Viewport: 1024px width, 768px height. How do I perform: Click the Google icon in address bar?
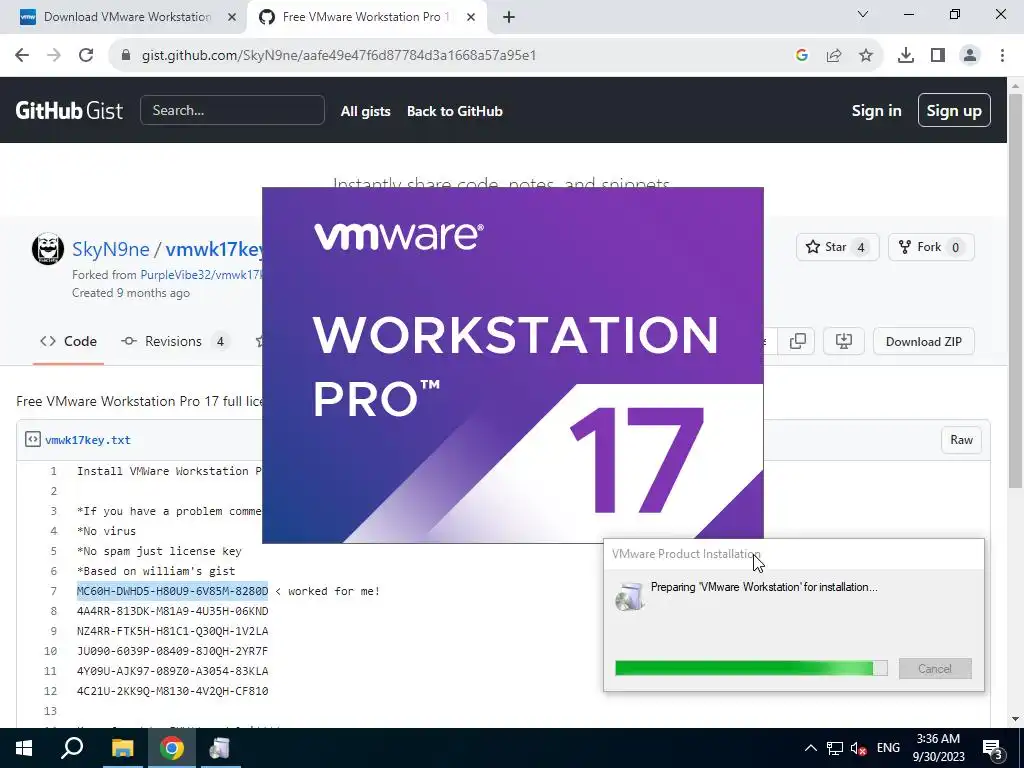coord(801,56)
